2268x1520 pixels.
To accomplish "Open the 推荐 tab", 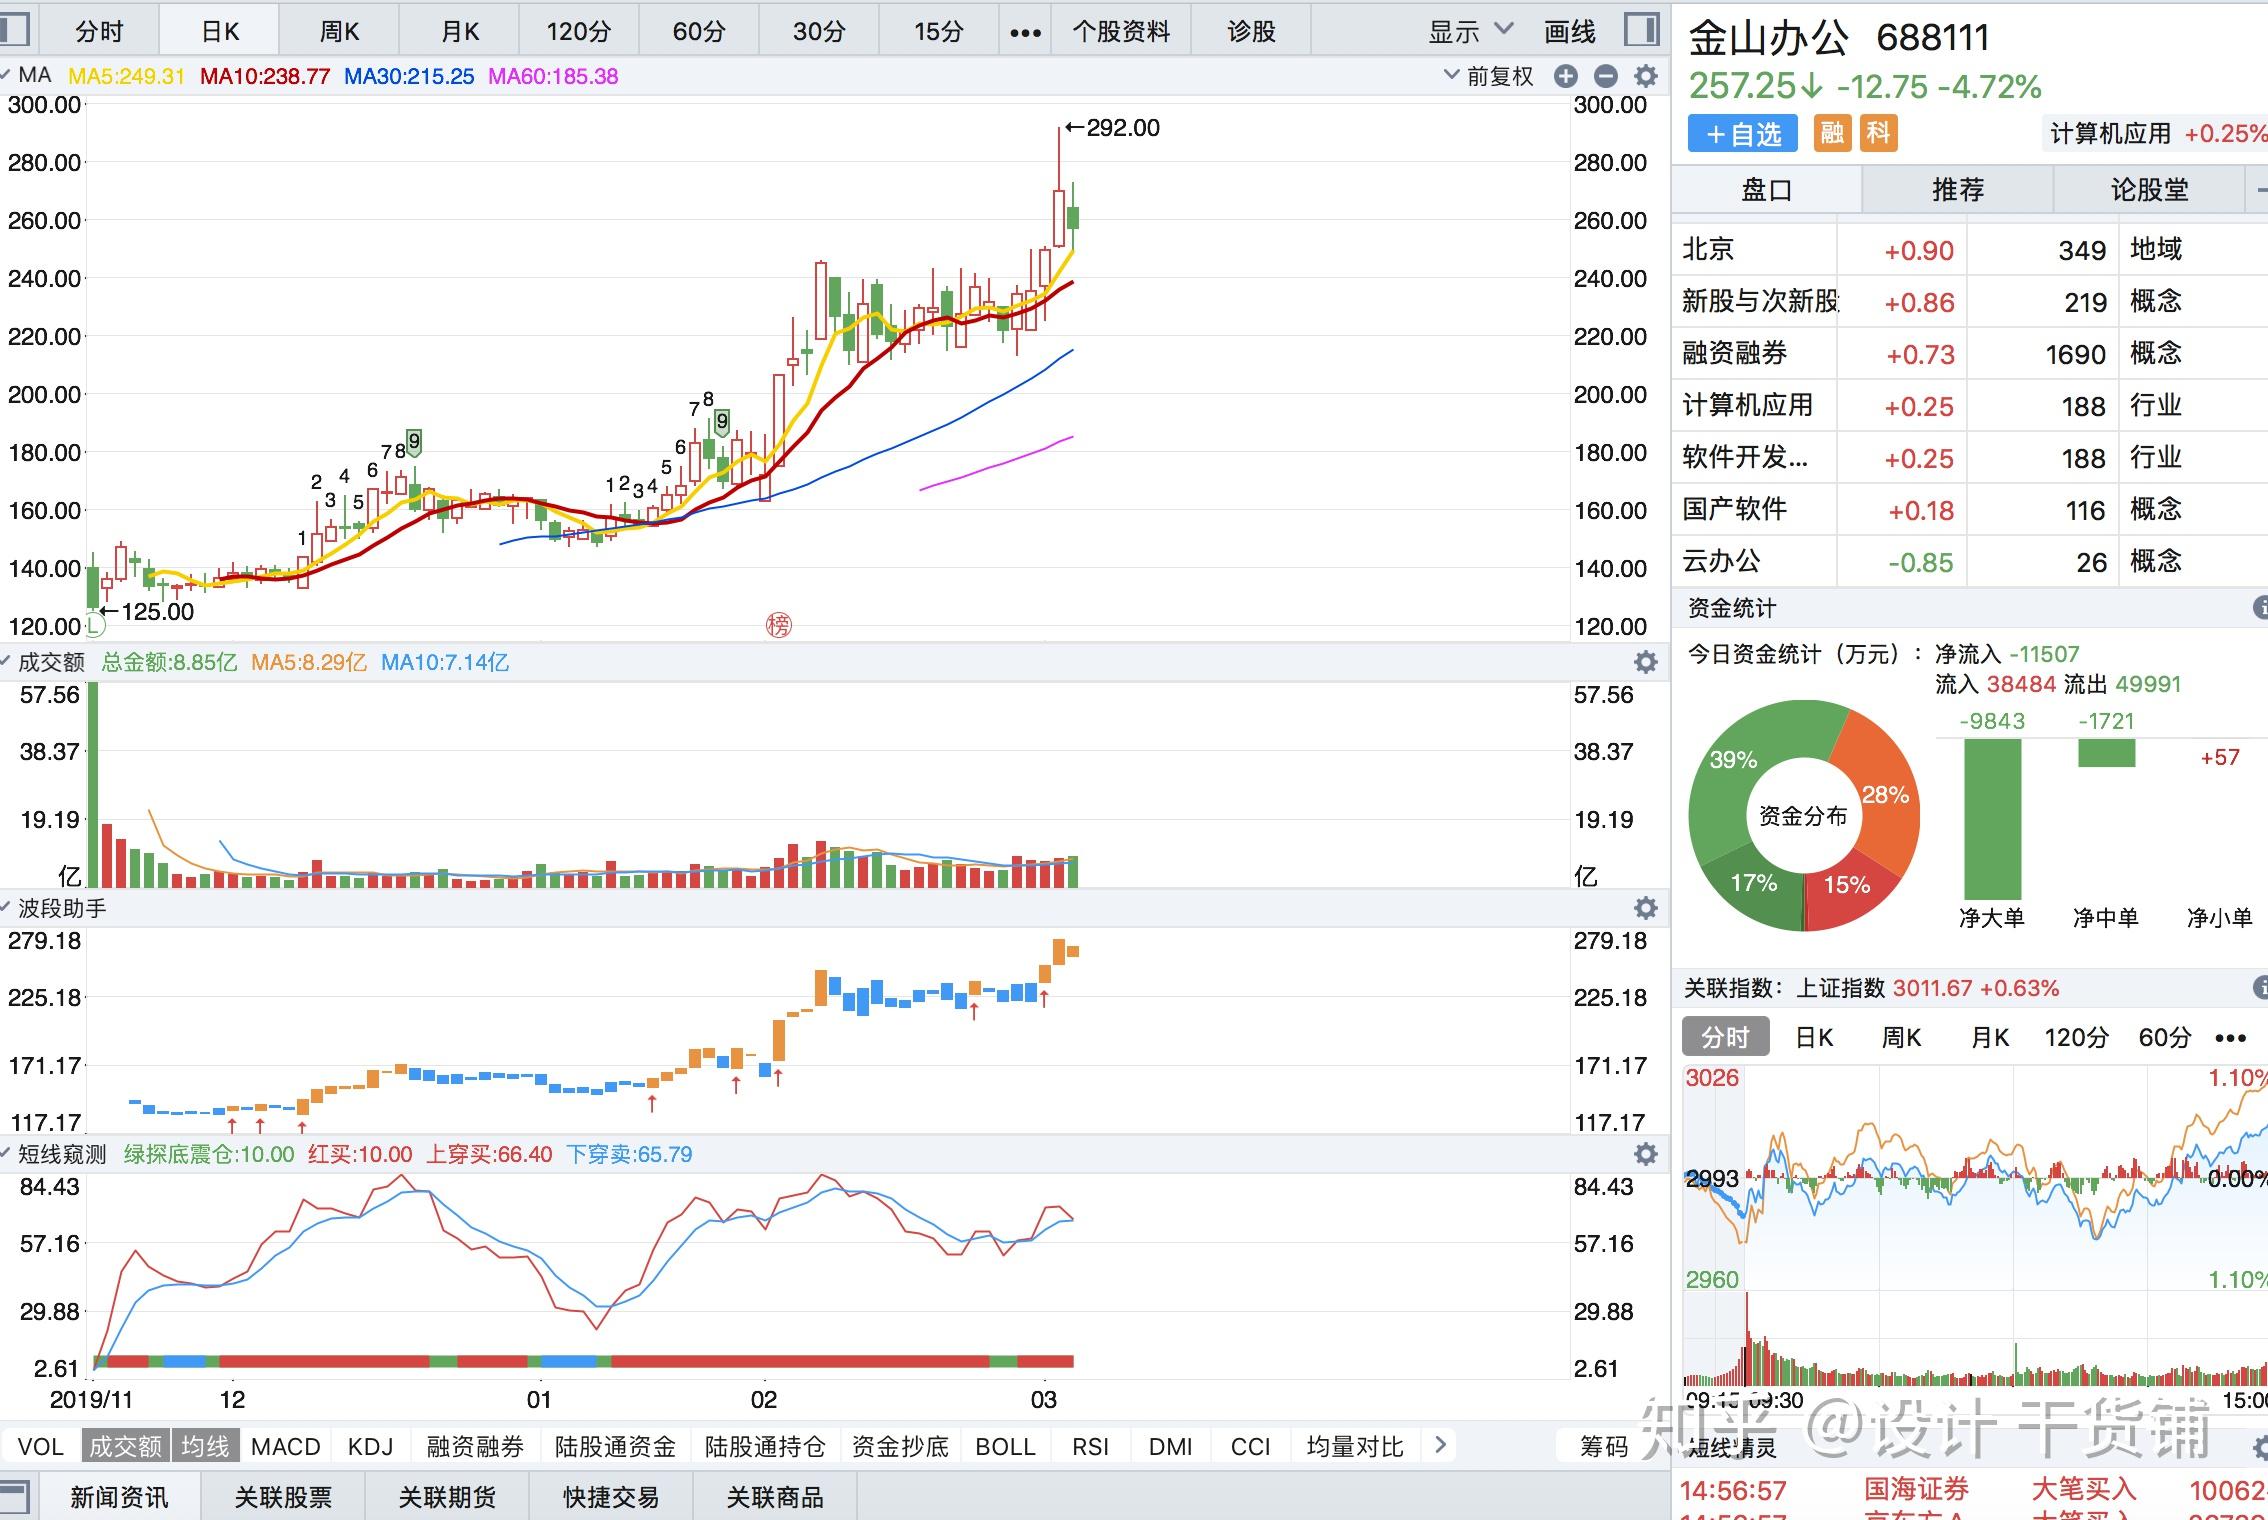I will point(1958,190).
